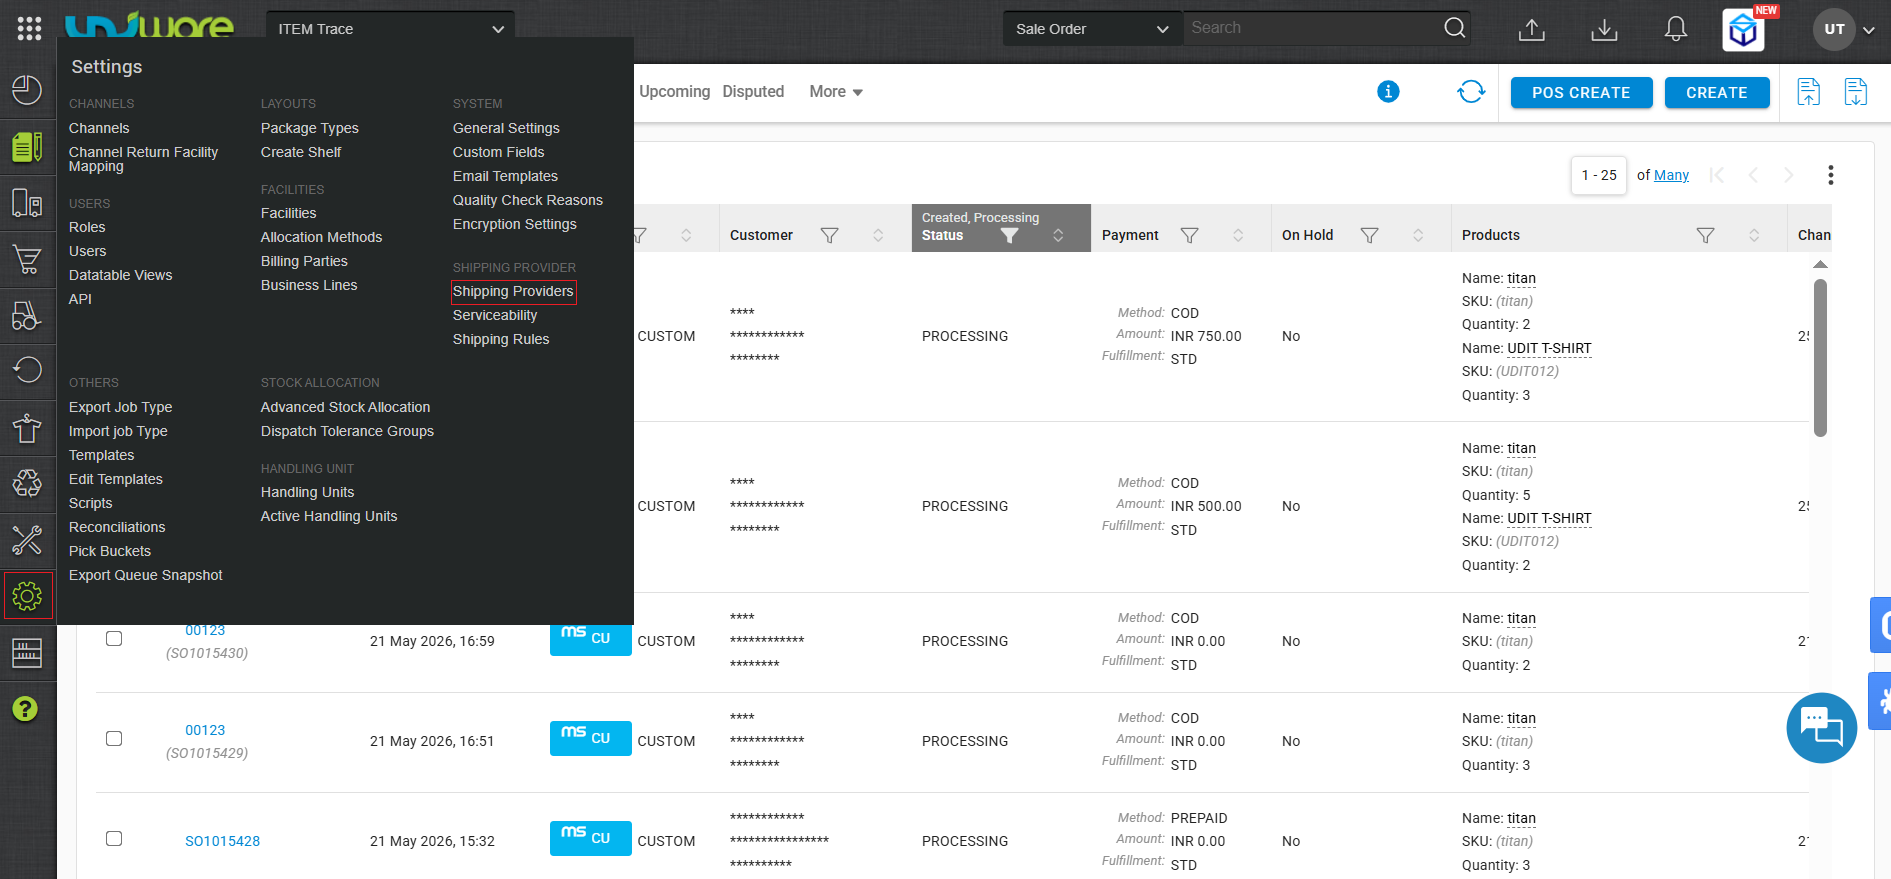This screenshot has width=1891, height=879.
Task: Select Channels in the Settings menu
Action: pyautogui.click(x=99, y=128)
